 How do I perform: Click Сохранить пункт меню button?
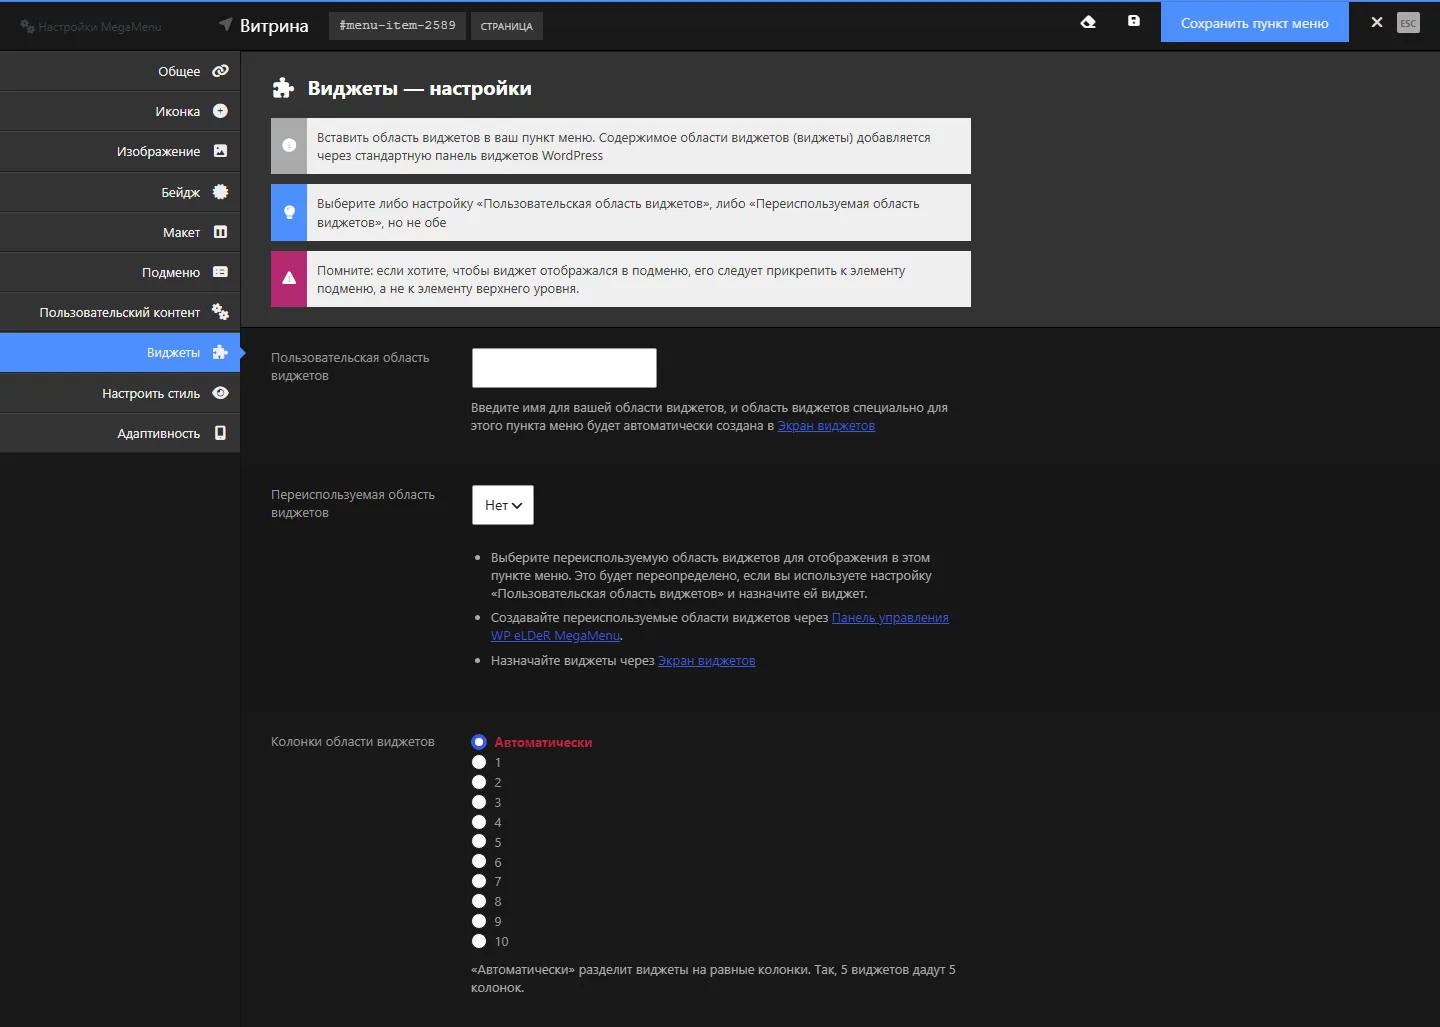coord(1254,22)
